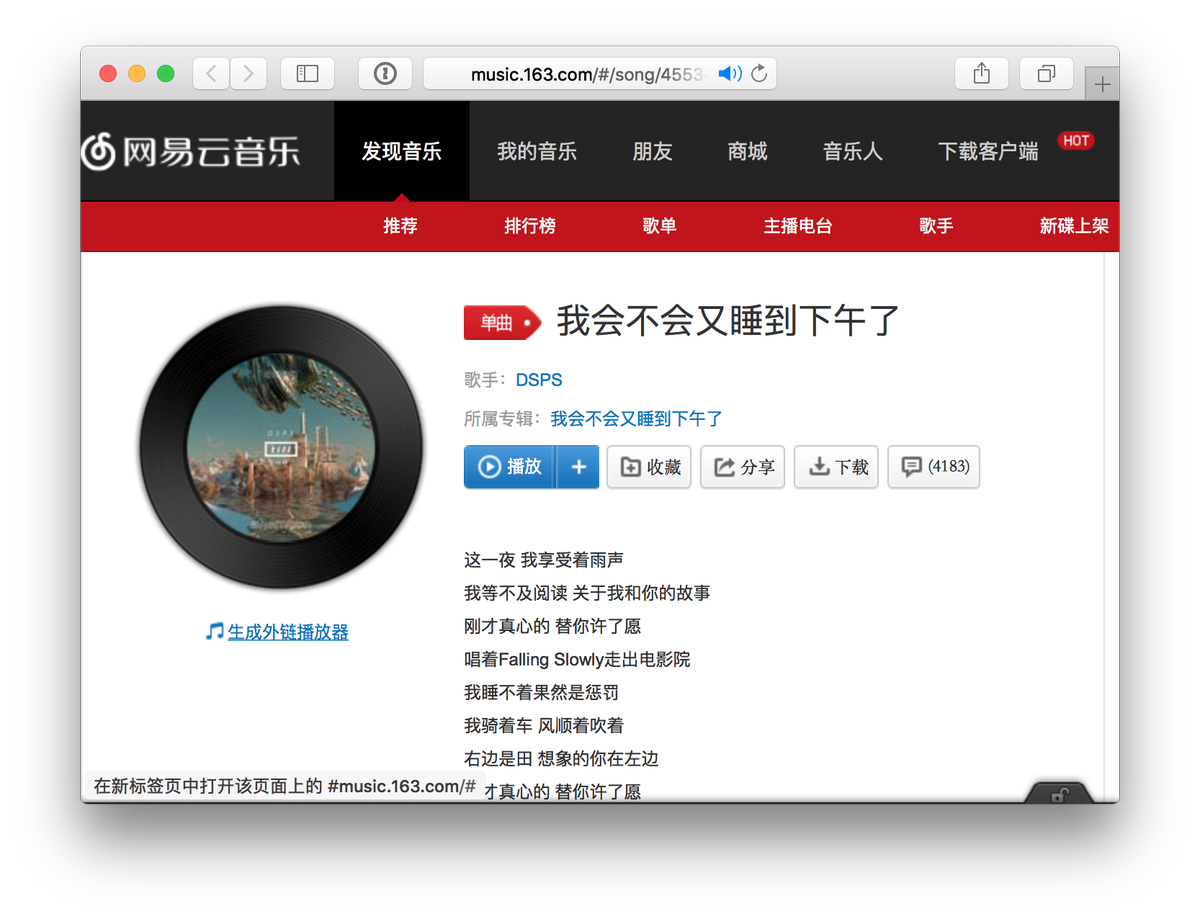Open the 新碟上架 sub-tab
1200x919 pixels.
point(1074,226)
